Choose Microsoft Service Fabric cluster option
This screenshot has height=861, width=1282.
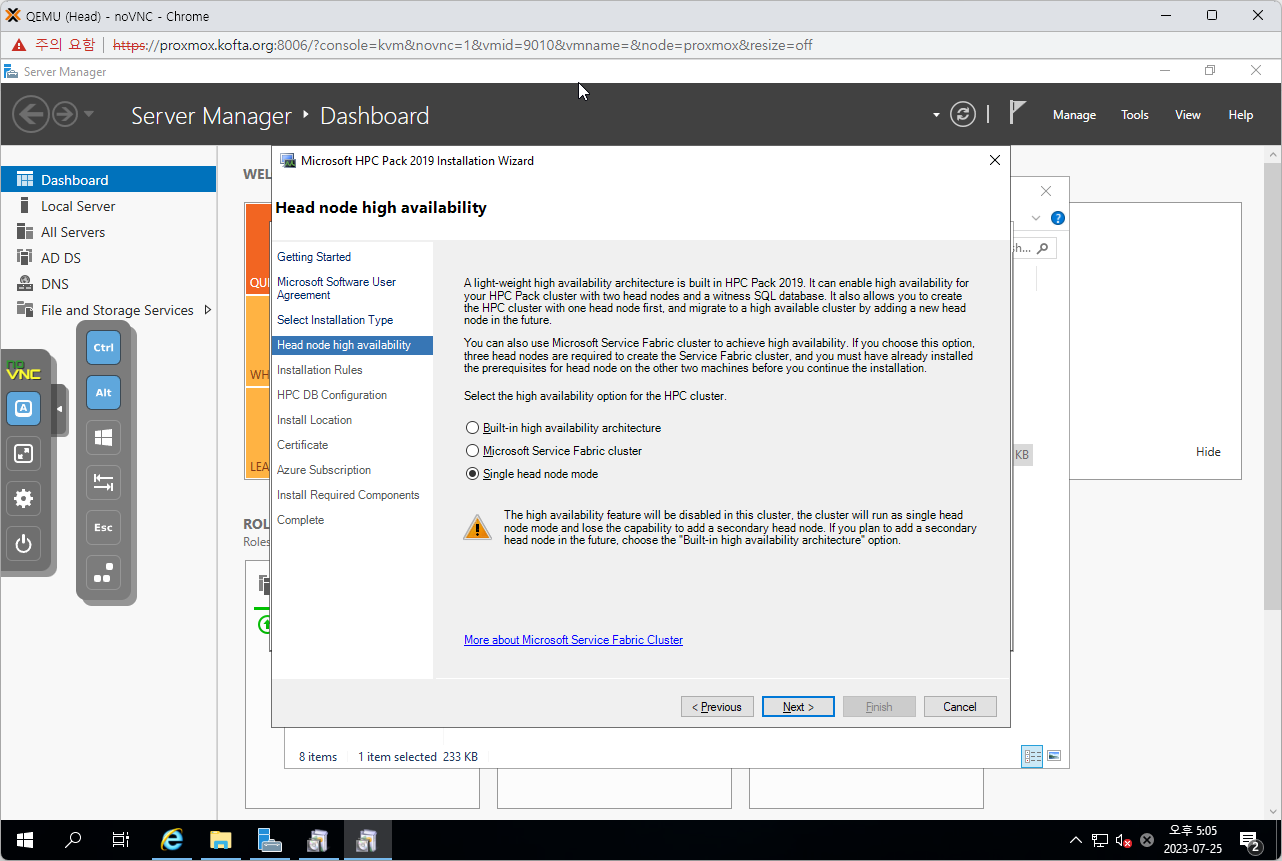pos(473,451)
